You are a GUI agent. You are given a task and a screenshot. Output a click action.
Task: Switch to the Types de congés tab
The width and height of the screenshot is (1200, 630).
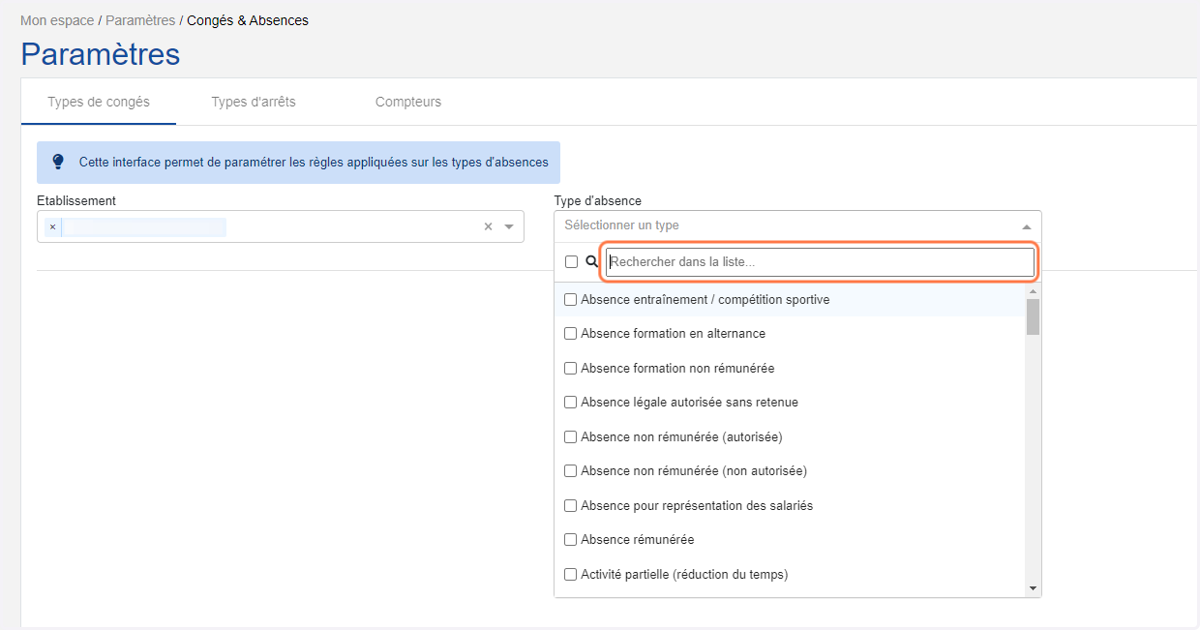(x=99, y=102)
